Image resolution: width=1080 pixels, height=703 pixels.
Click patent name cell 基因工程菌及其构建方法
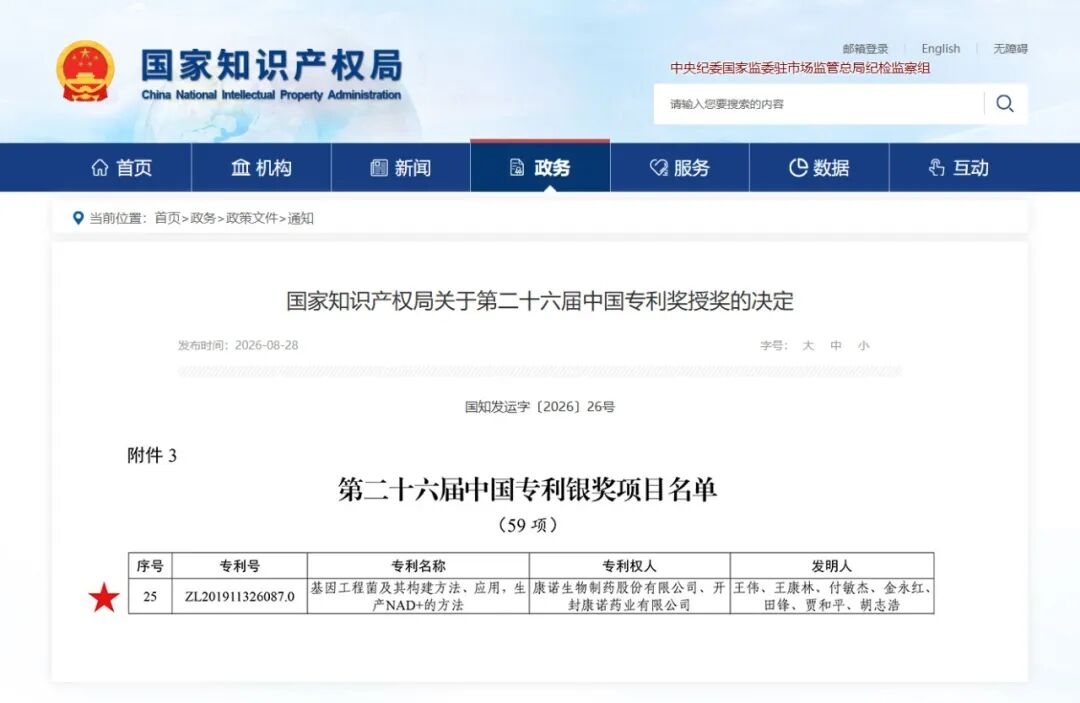pos(418,596)
